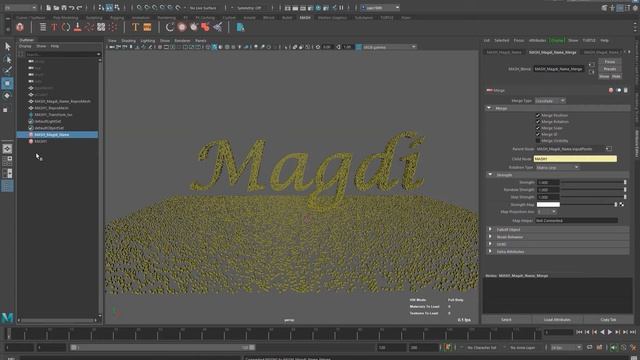Screen dimensions: 640x360
Task: Click the yellow Child Node input field
Action: pyautogui.click(x=575, y=159)
